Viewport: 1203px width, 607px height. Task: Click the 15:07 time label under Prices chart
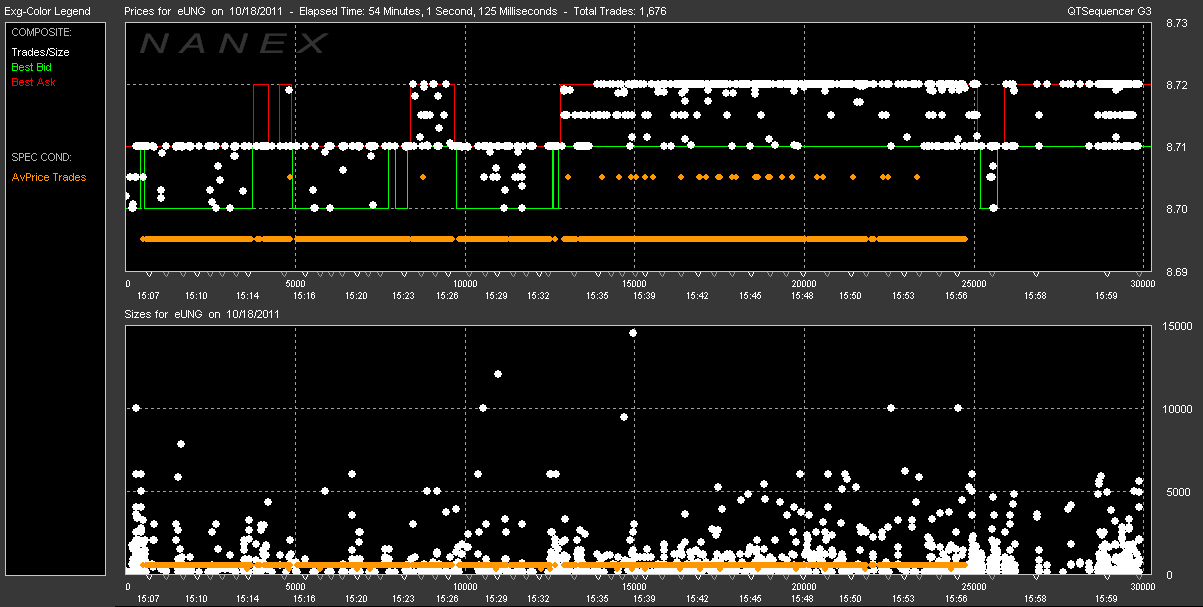(148, 296)
